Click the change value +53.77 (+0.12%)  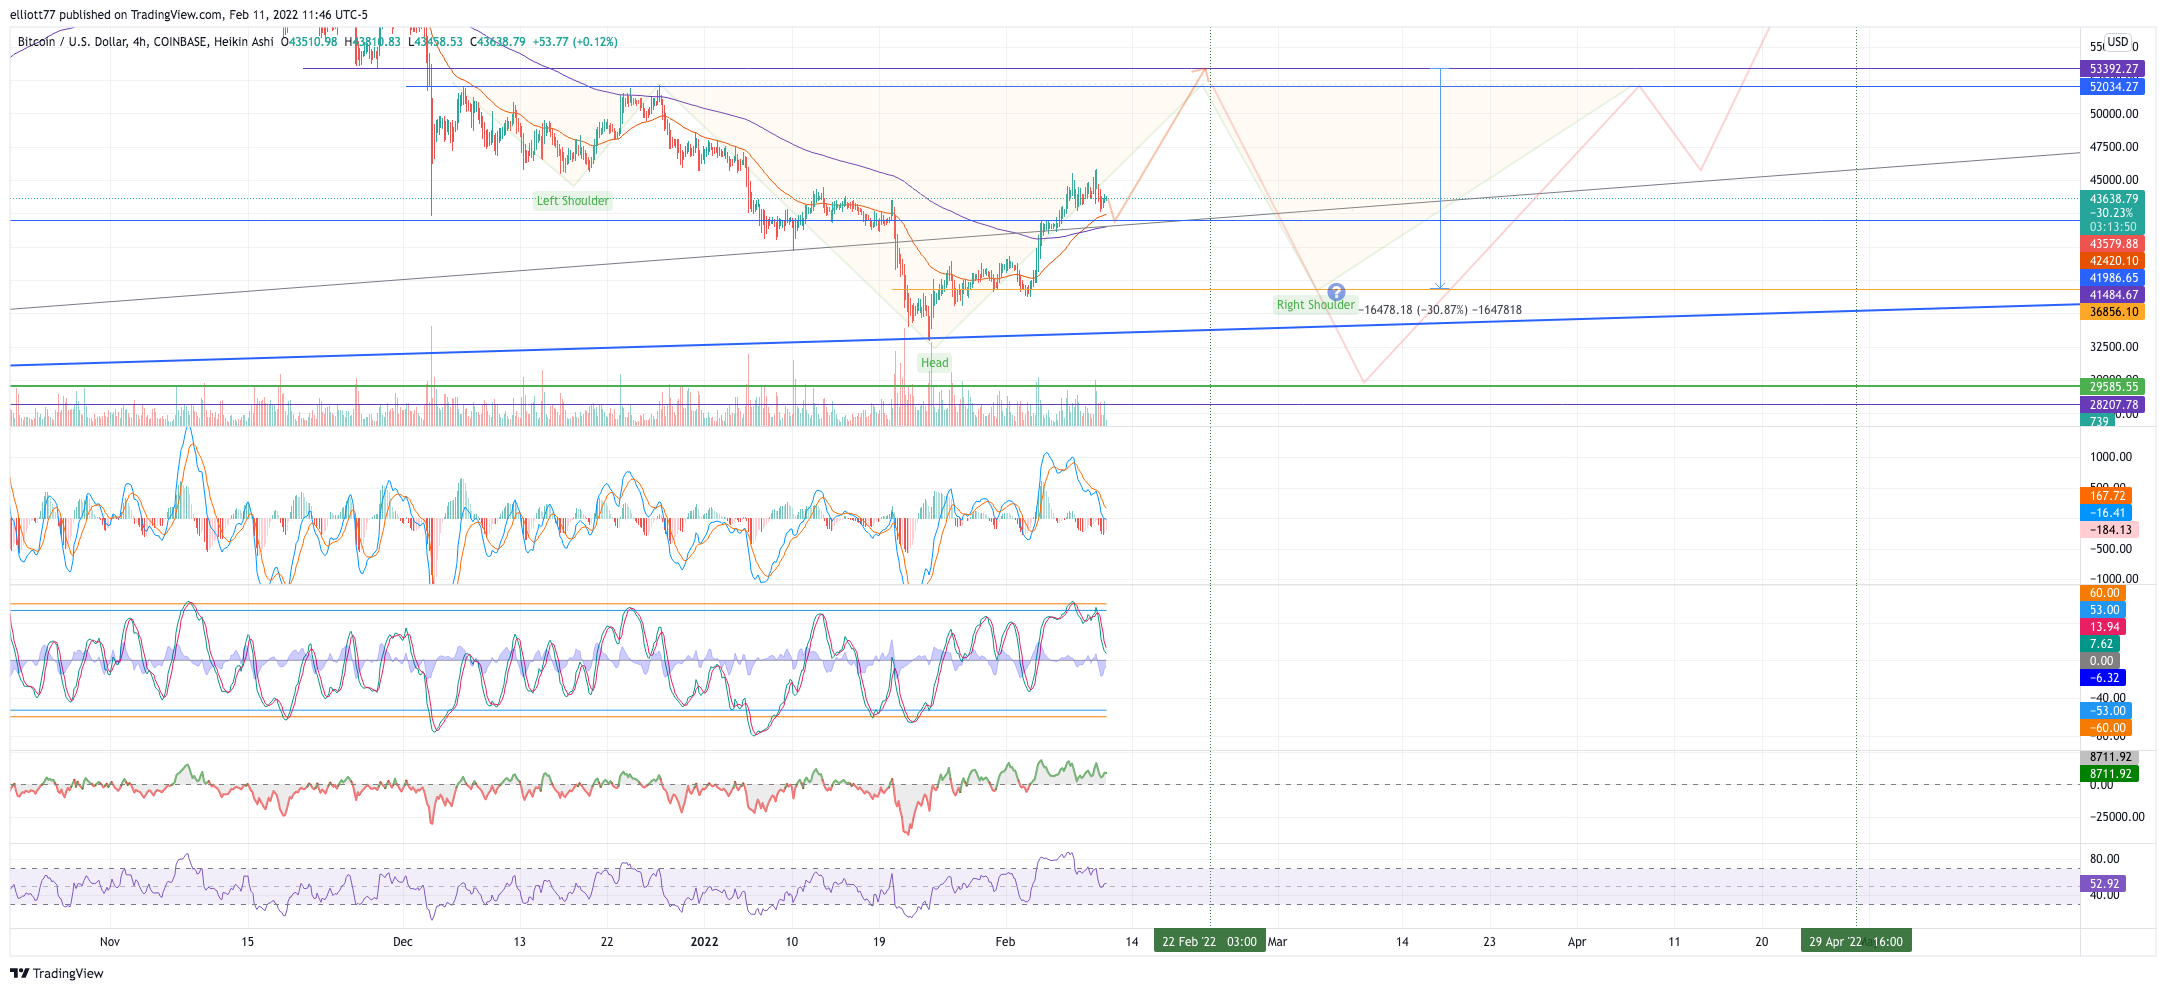[575, 42]
